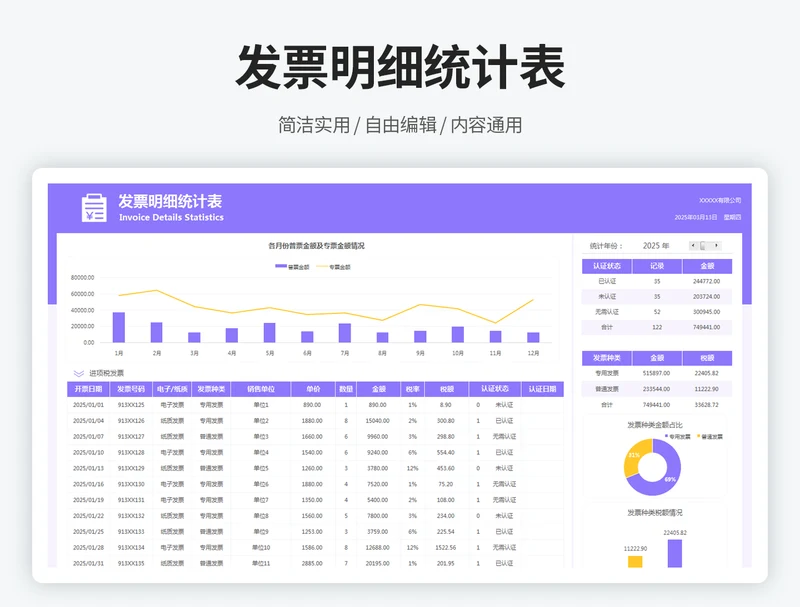The height and width of the screenshot is (607, 800).
Task: Click the 记录 header in the summary table
Action: tap(657, 266)
